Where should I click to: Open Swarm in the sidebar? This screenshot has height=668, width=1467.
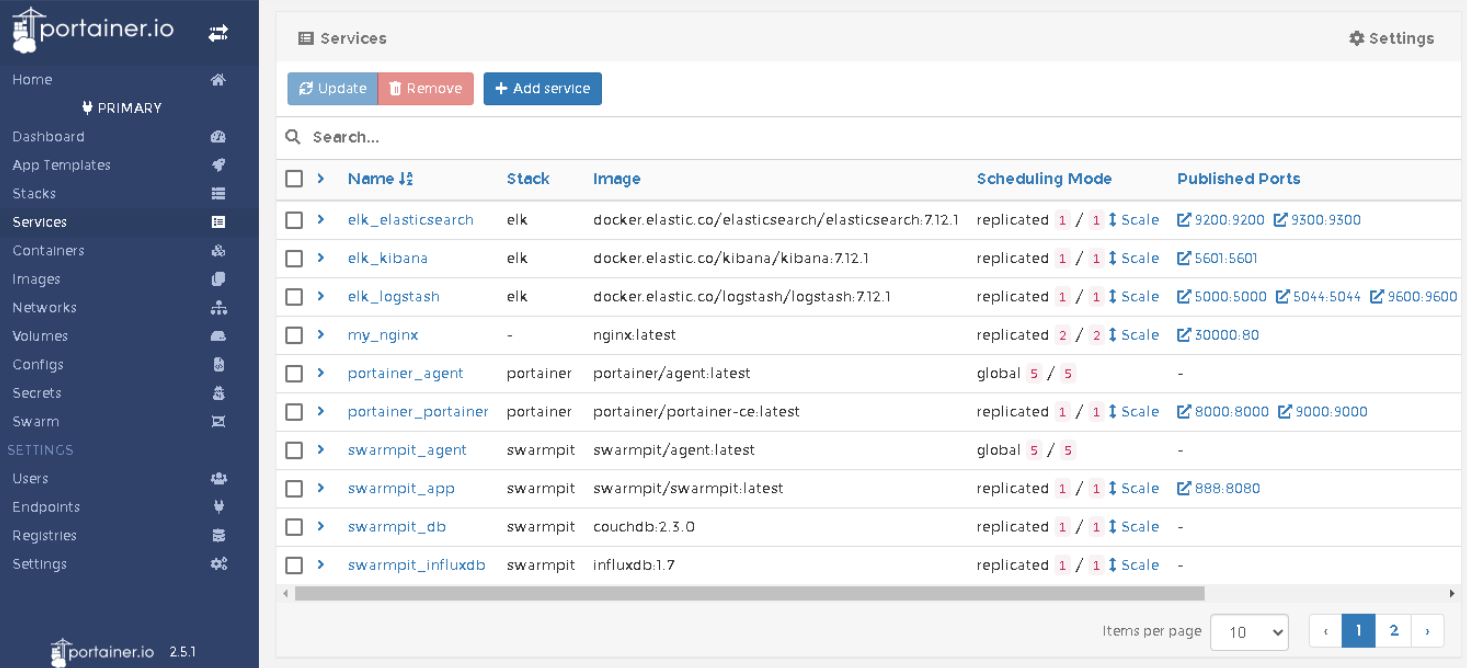[35, 422]
